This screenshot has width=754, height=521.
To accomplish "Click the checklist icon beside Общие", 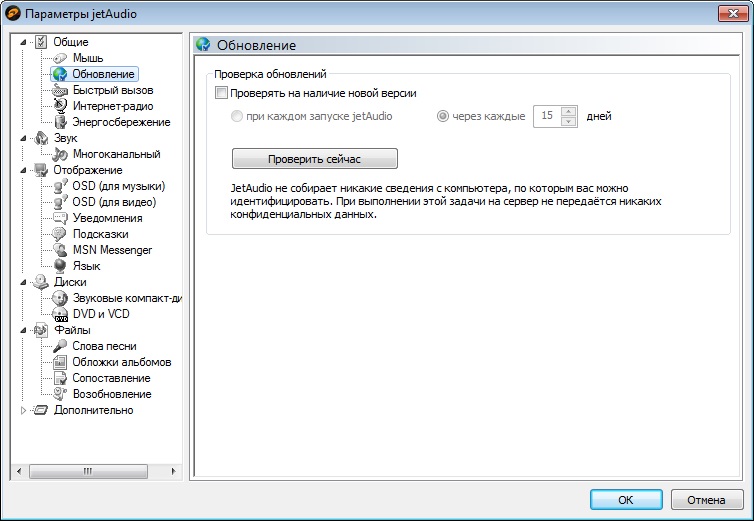I will pyautogui.click(x=41, y=42).
